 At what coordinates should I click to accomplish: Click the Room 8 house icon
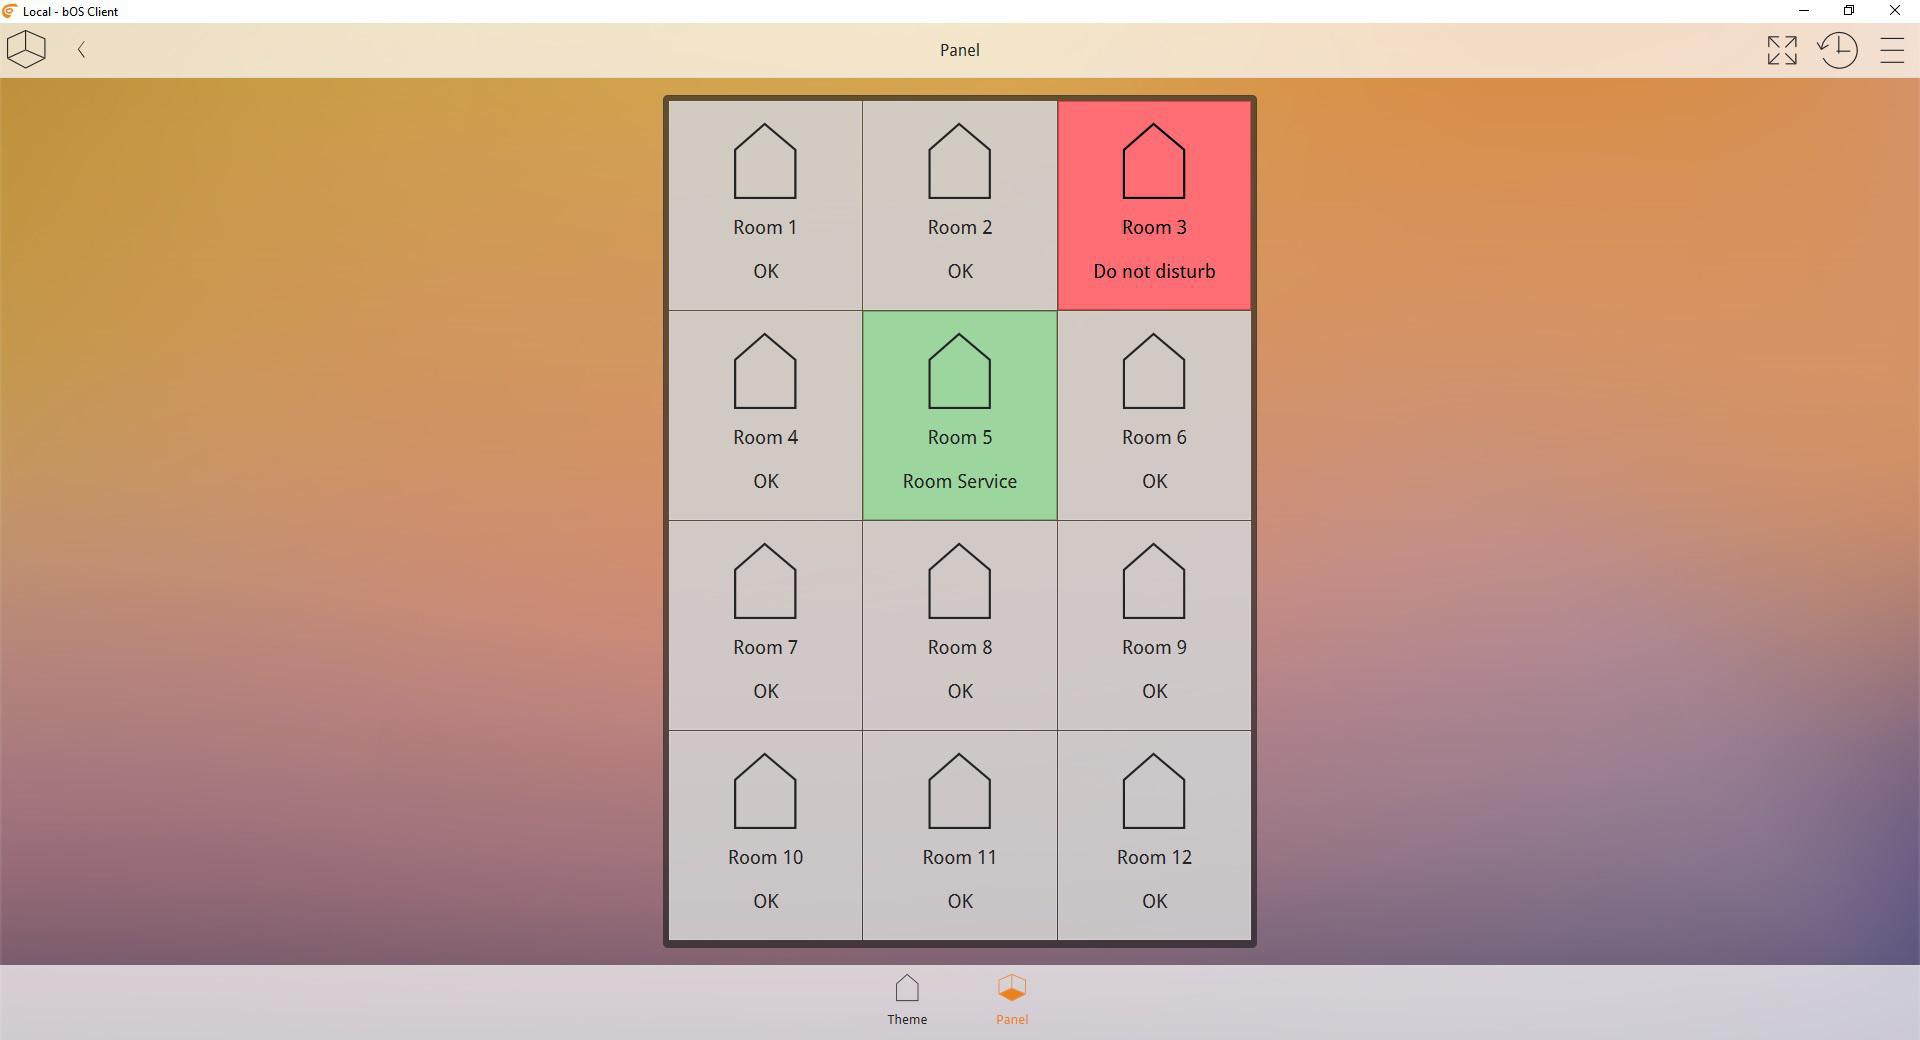click(959, 582)
